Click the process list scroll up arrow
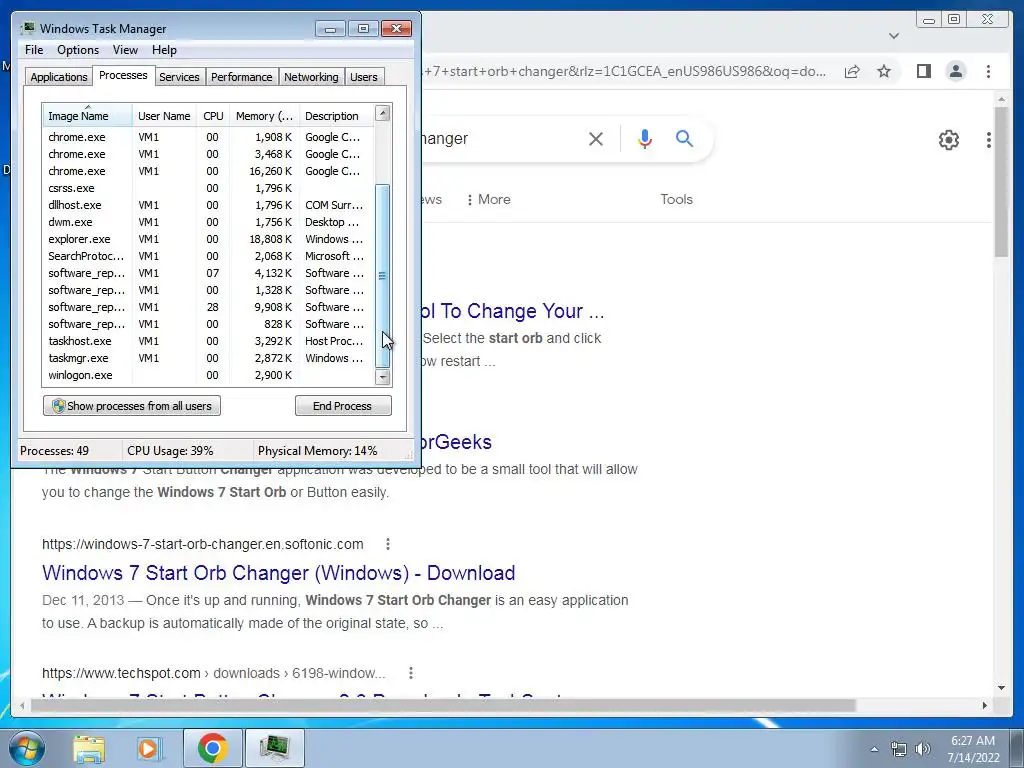The height and width of the screenshot is (768, 1024). (383, 113)
